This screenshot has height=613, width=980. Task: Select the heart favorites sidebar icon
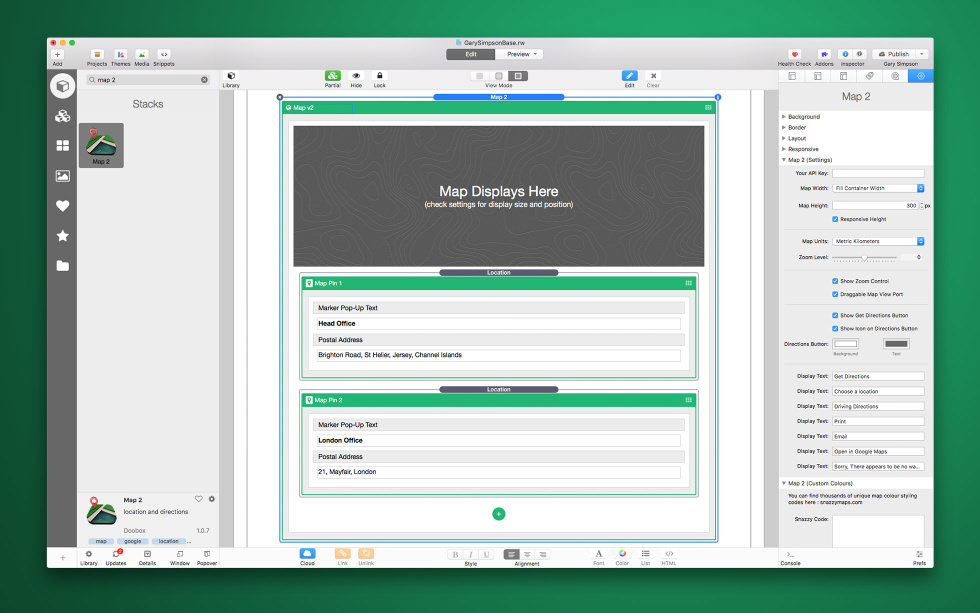tap(62, 206)
